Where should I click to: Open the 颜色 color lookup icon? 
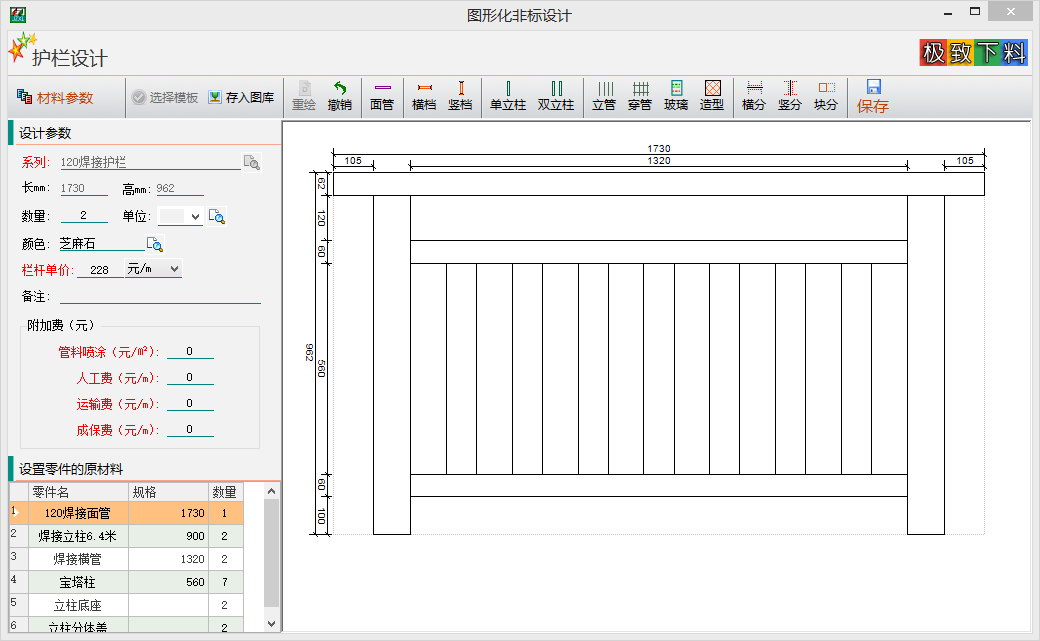tap(155, 244)
